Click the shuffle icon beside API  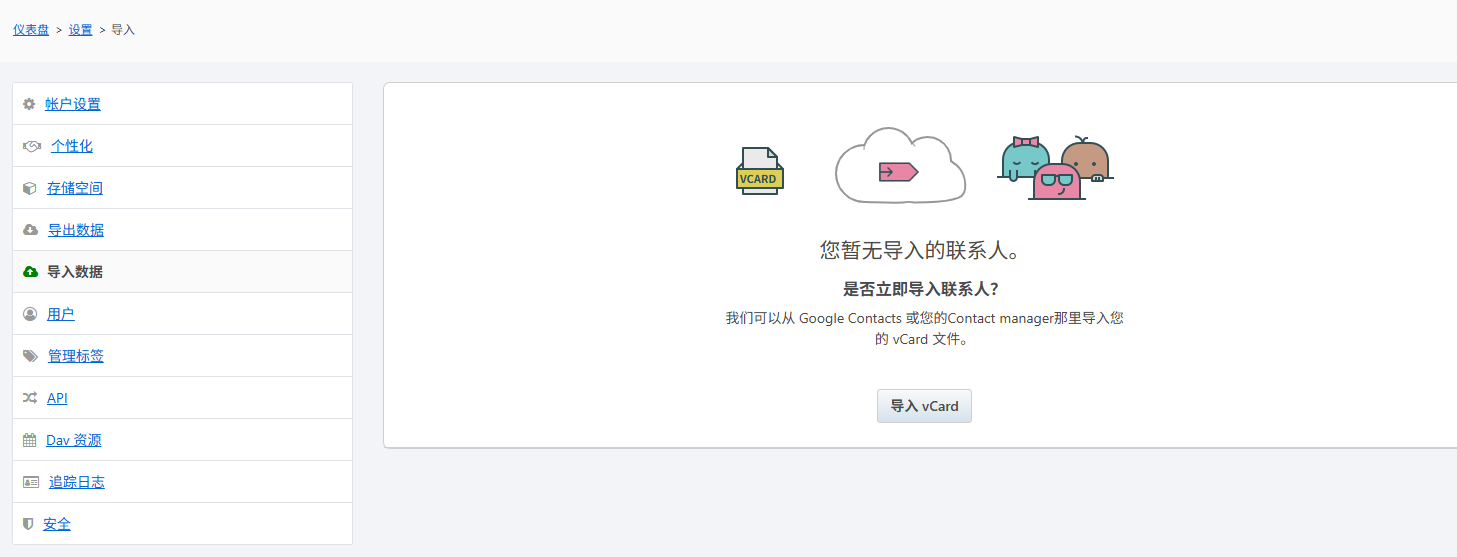click(30, 398)
